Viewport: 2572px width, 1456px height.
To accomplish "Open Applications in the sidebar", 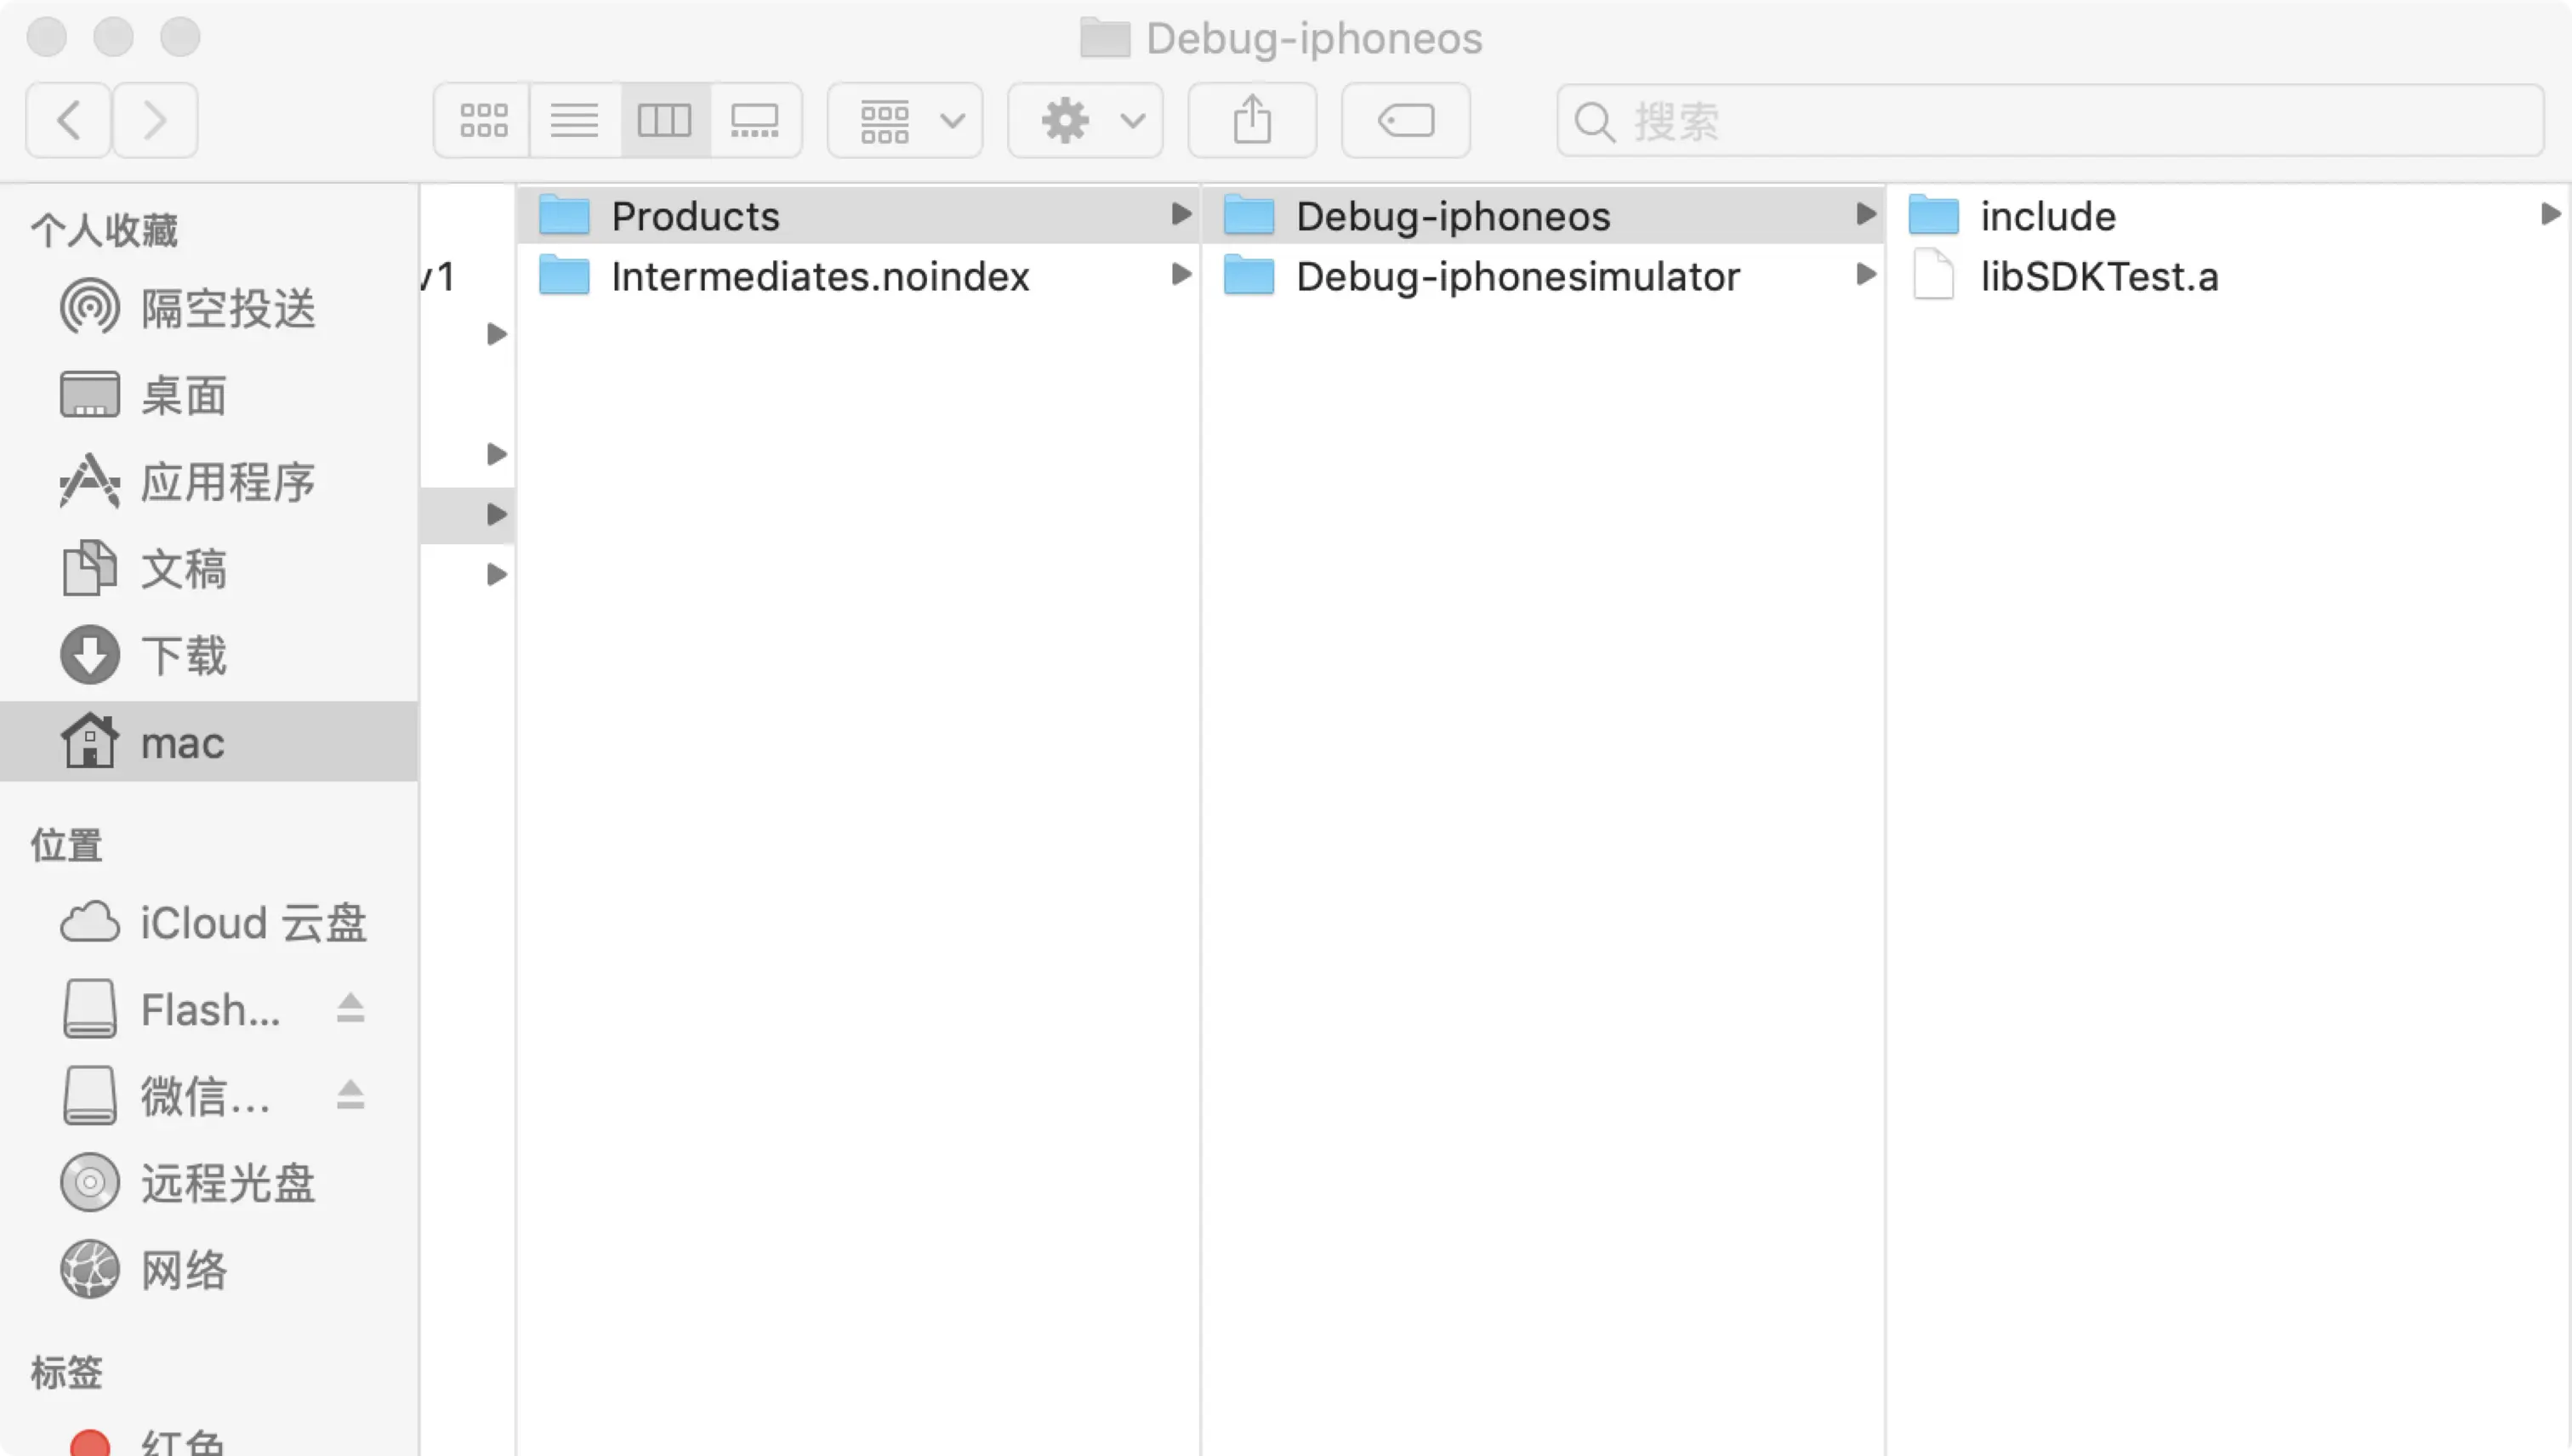I will point(226,482).
